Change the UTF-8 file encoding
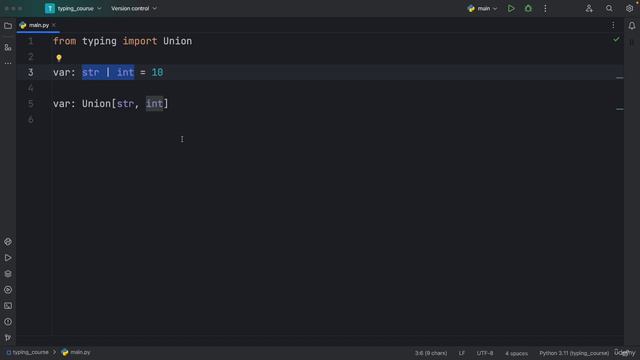Viewport: 640px width, 360px height. pyautogui.click(x=485, y=353)
